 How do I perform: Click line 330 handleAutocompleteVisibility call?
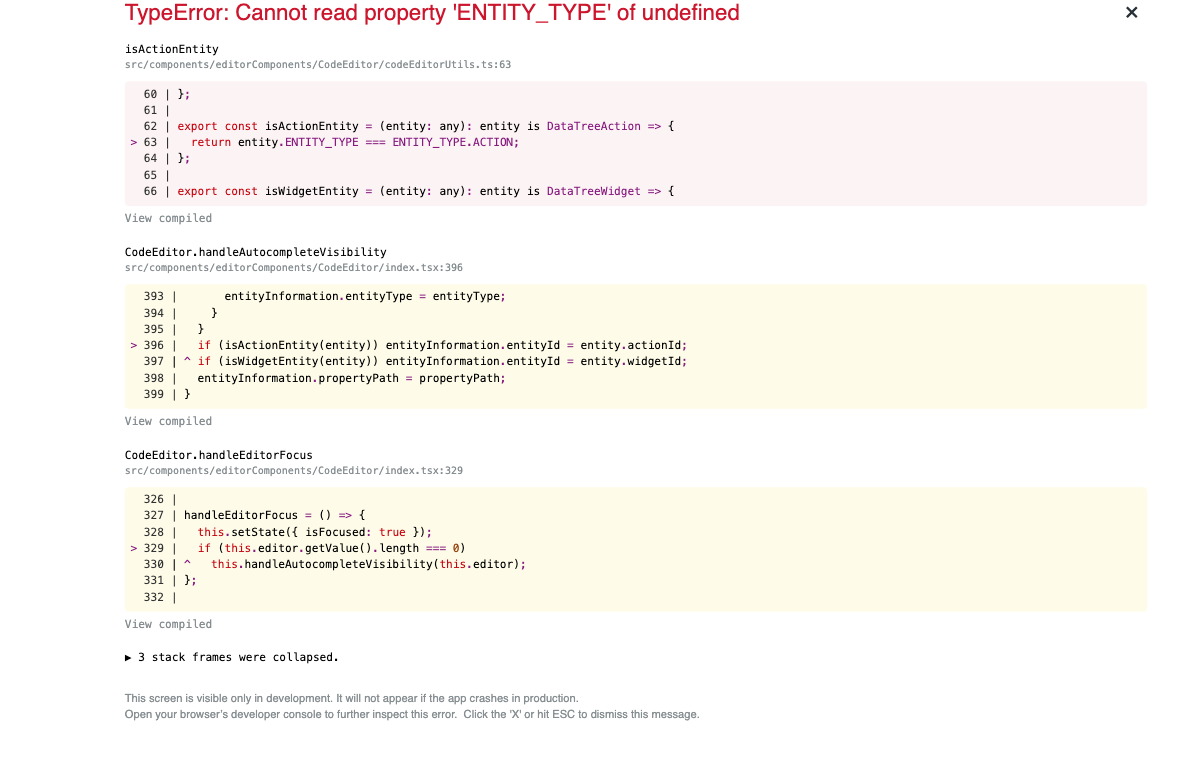click(x=368, y=564)
